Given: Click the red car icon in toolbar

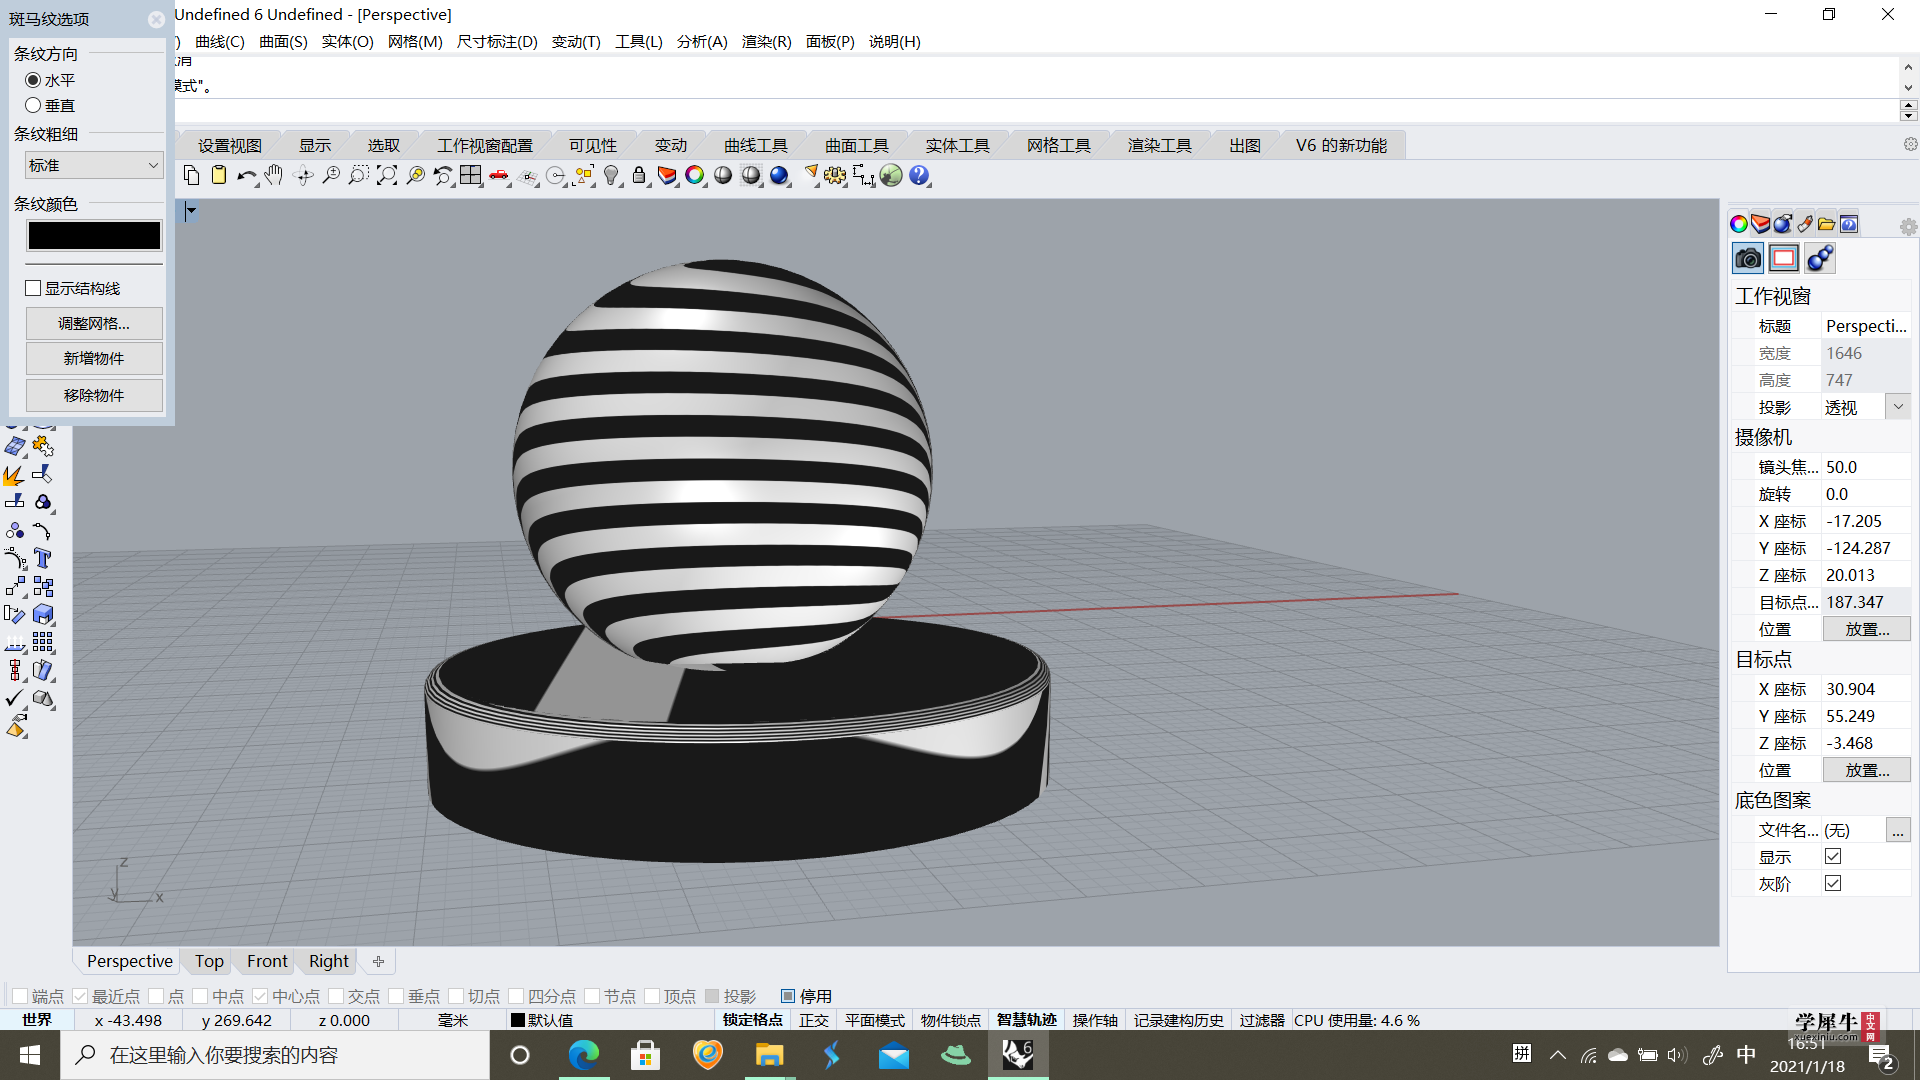Looking at the screenshot, I should click(x=499, y=176).
